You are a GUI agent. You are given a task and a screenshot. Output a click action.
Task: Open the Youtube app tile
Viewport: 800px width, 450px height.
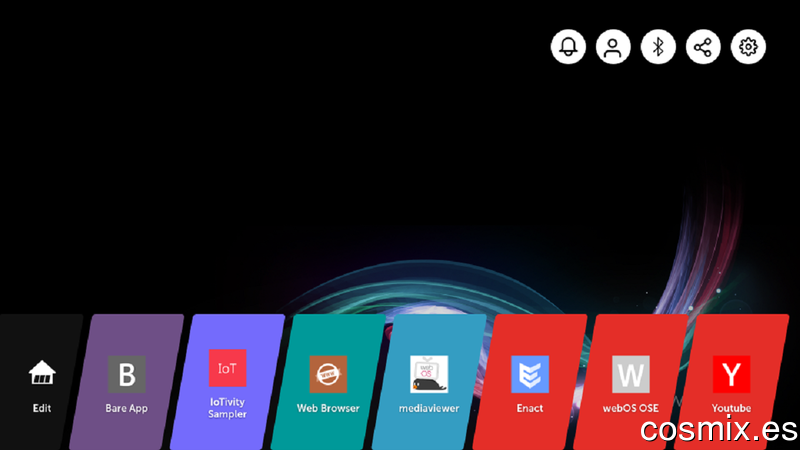tap(731, 382)
